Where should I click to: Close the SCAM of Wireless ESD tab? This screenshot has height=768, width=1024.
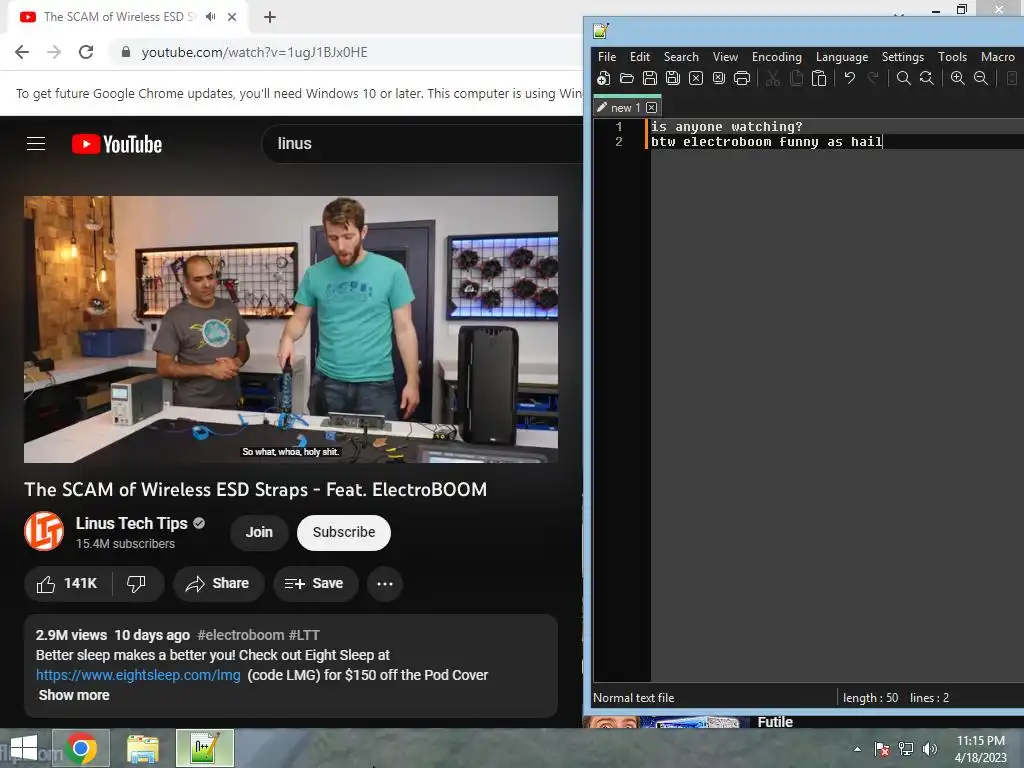tap(232, 17)
